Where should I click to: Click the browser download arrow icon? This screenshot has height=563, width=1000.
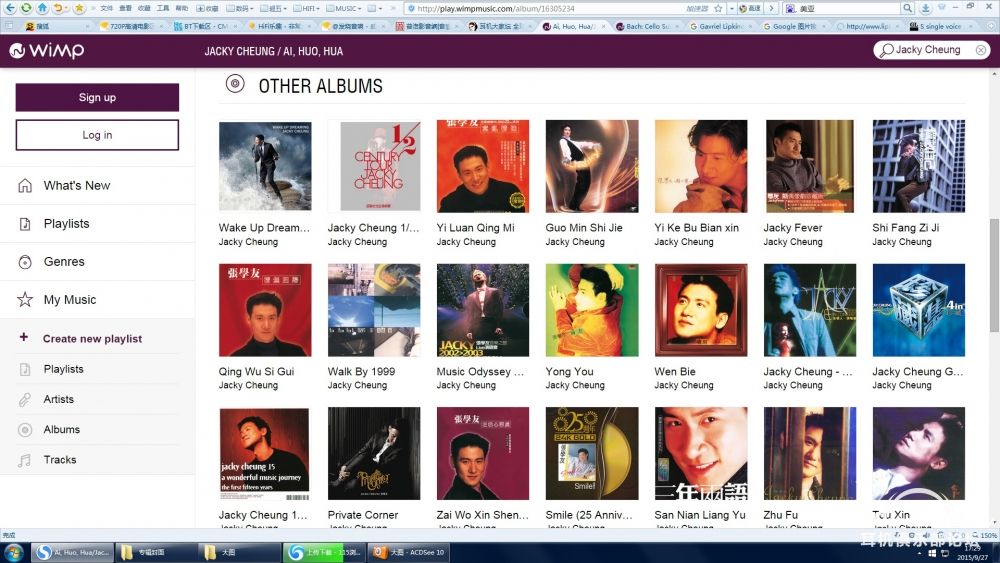[x=925, y=8]
